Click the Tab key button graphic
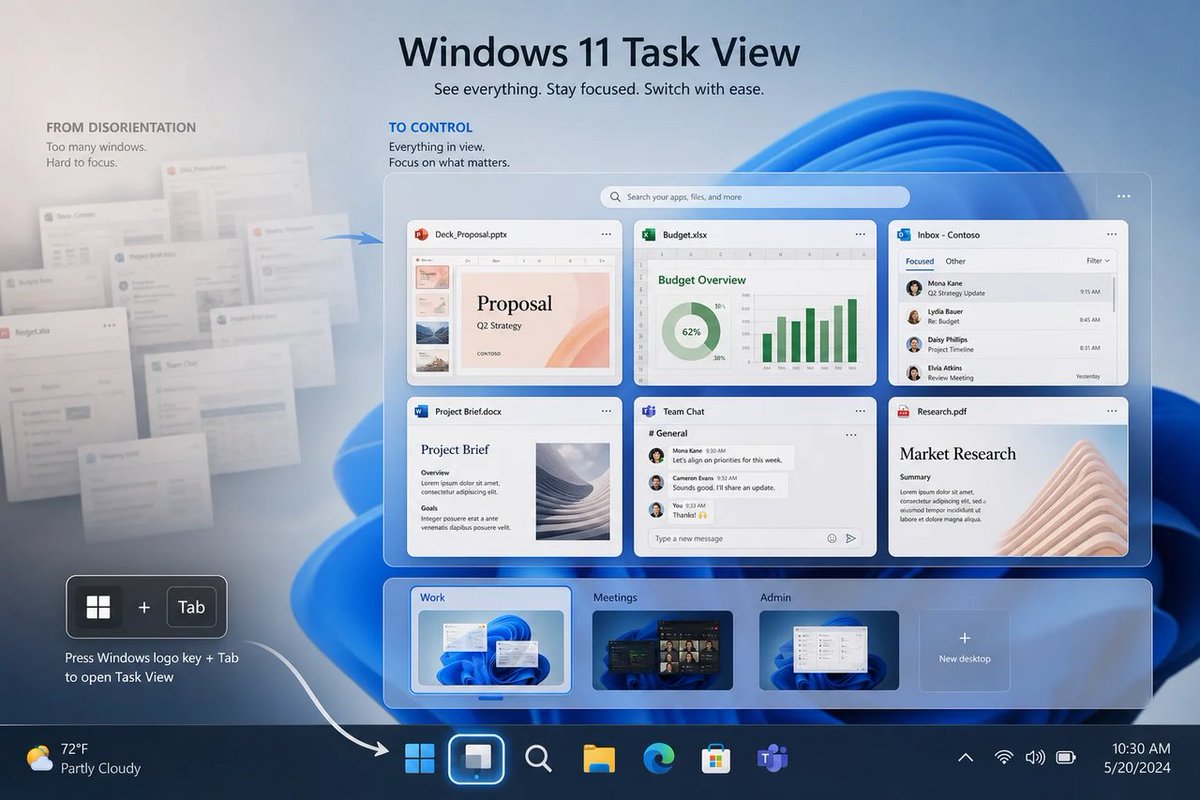Image resolution: width=1200 pixels, height=800 pixels. [x=191, y=607]
